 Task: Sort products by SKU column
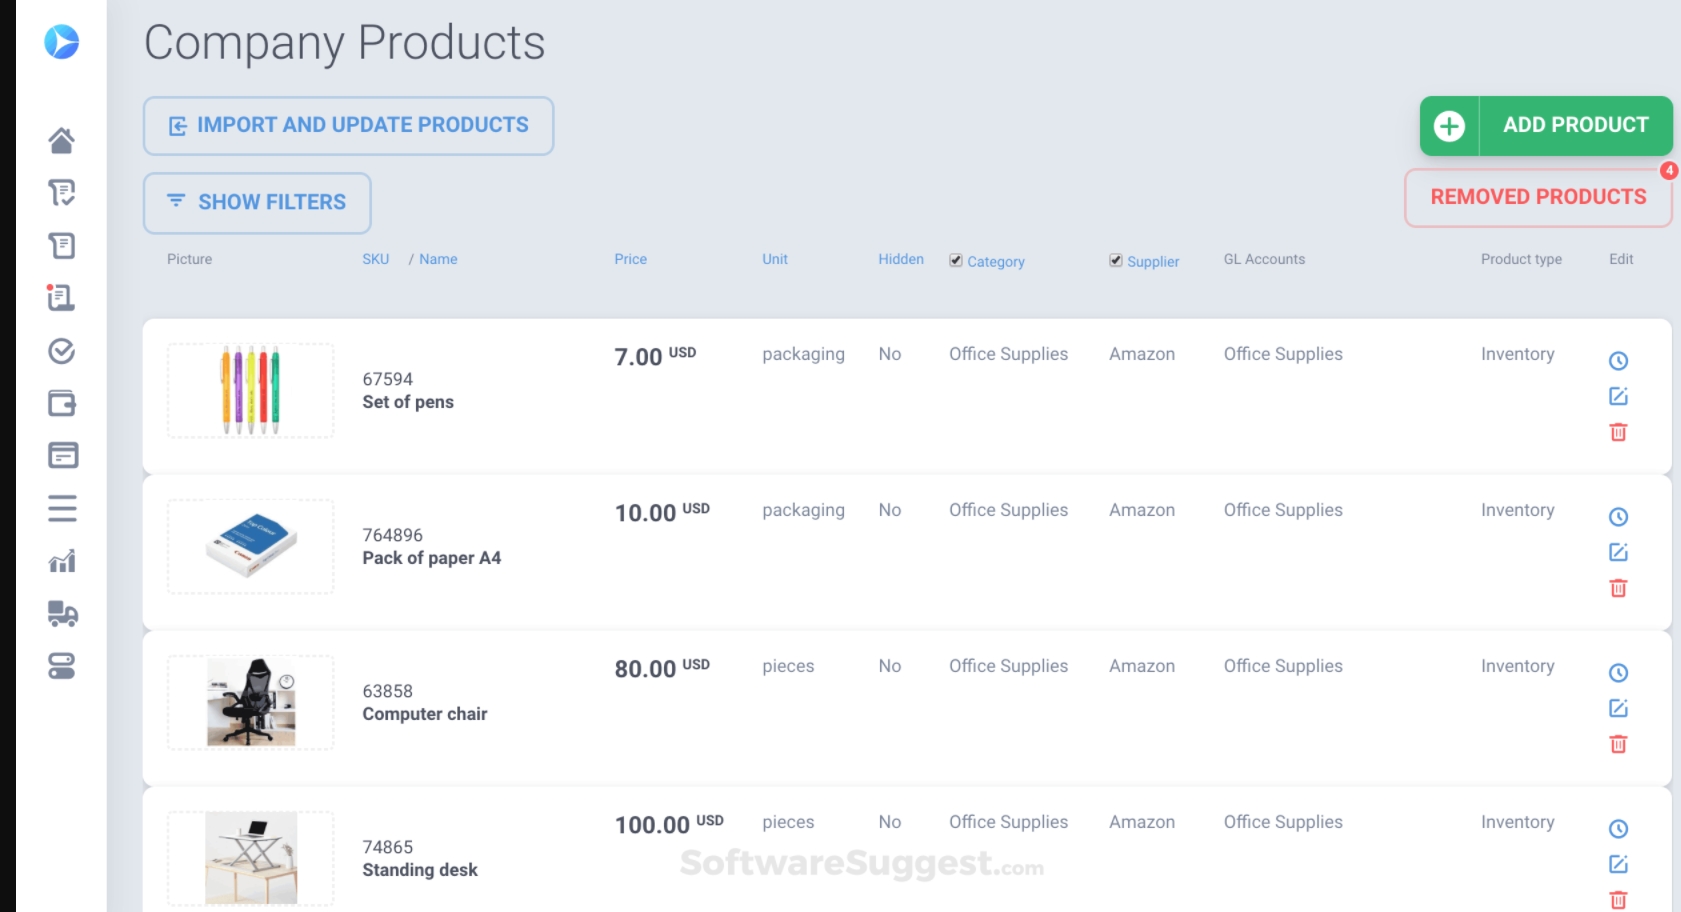coord(375,259)
